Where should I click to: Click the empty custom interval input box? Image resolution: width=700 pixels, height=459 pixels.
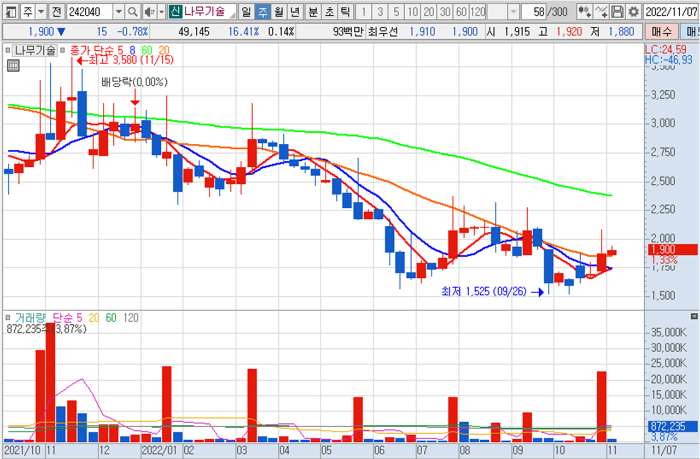click(x=497, y=12)
